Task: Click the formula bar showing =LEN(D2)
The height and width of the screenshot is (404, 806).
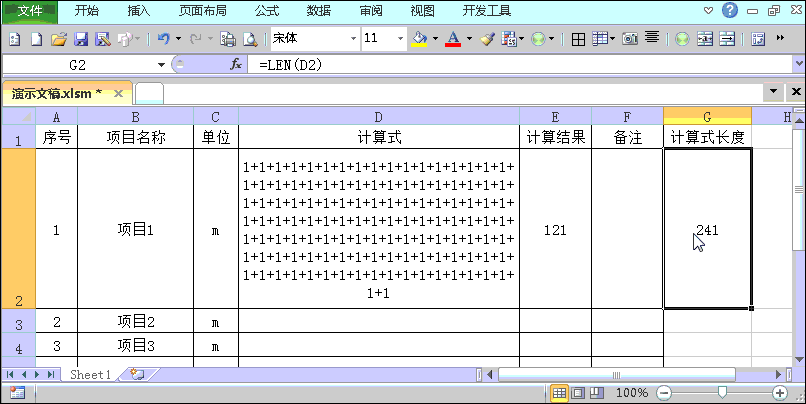Action: (521, 65)
